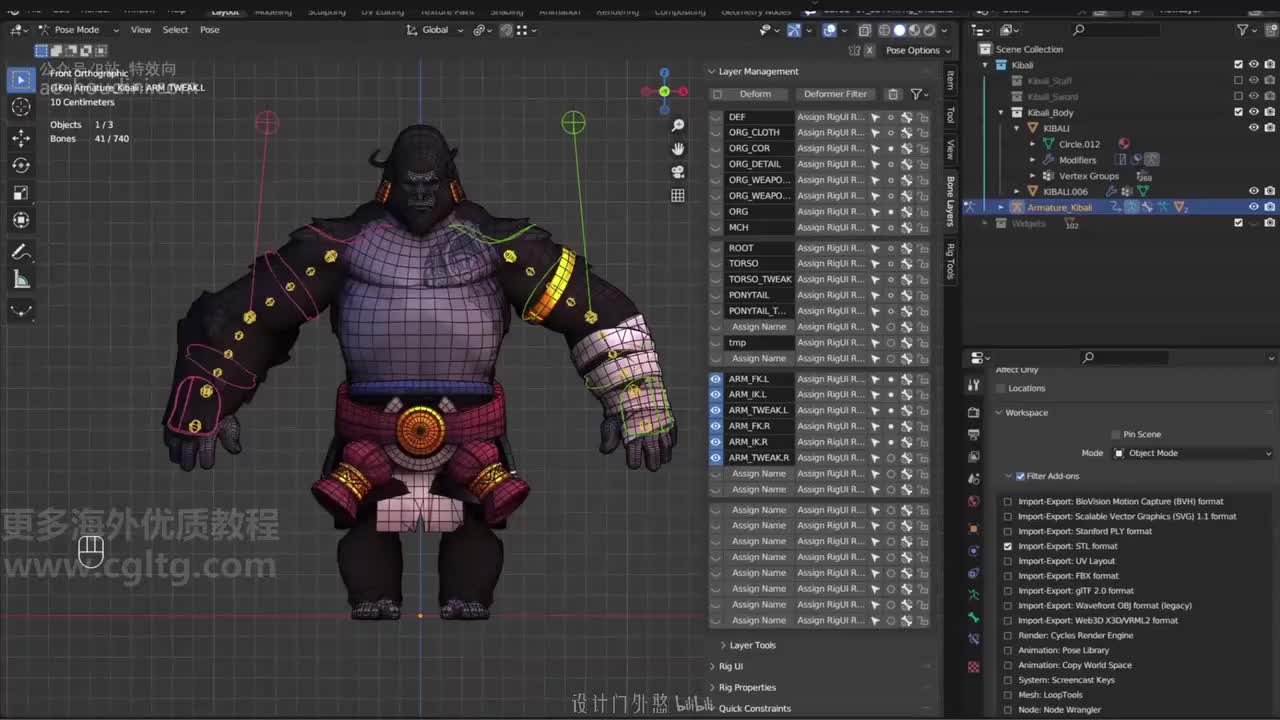Screen dimensions: 1280x720
Task: Toggle the snapping magnet icon
Action: click(x=506, y=30)
